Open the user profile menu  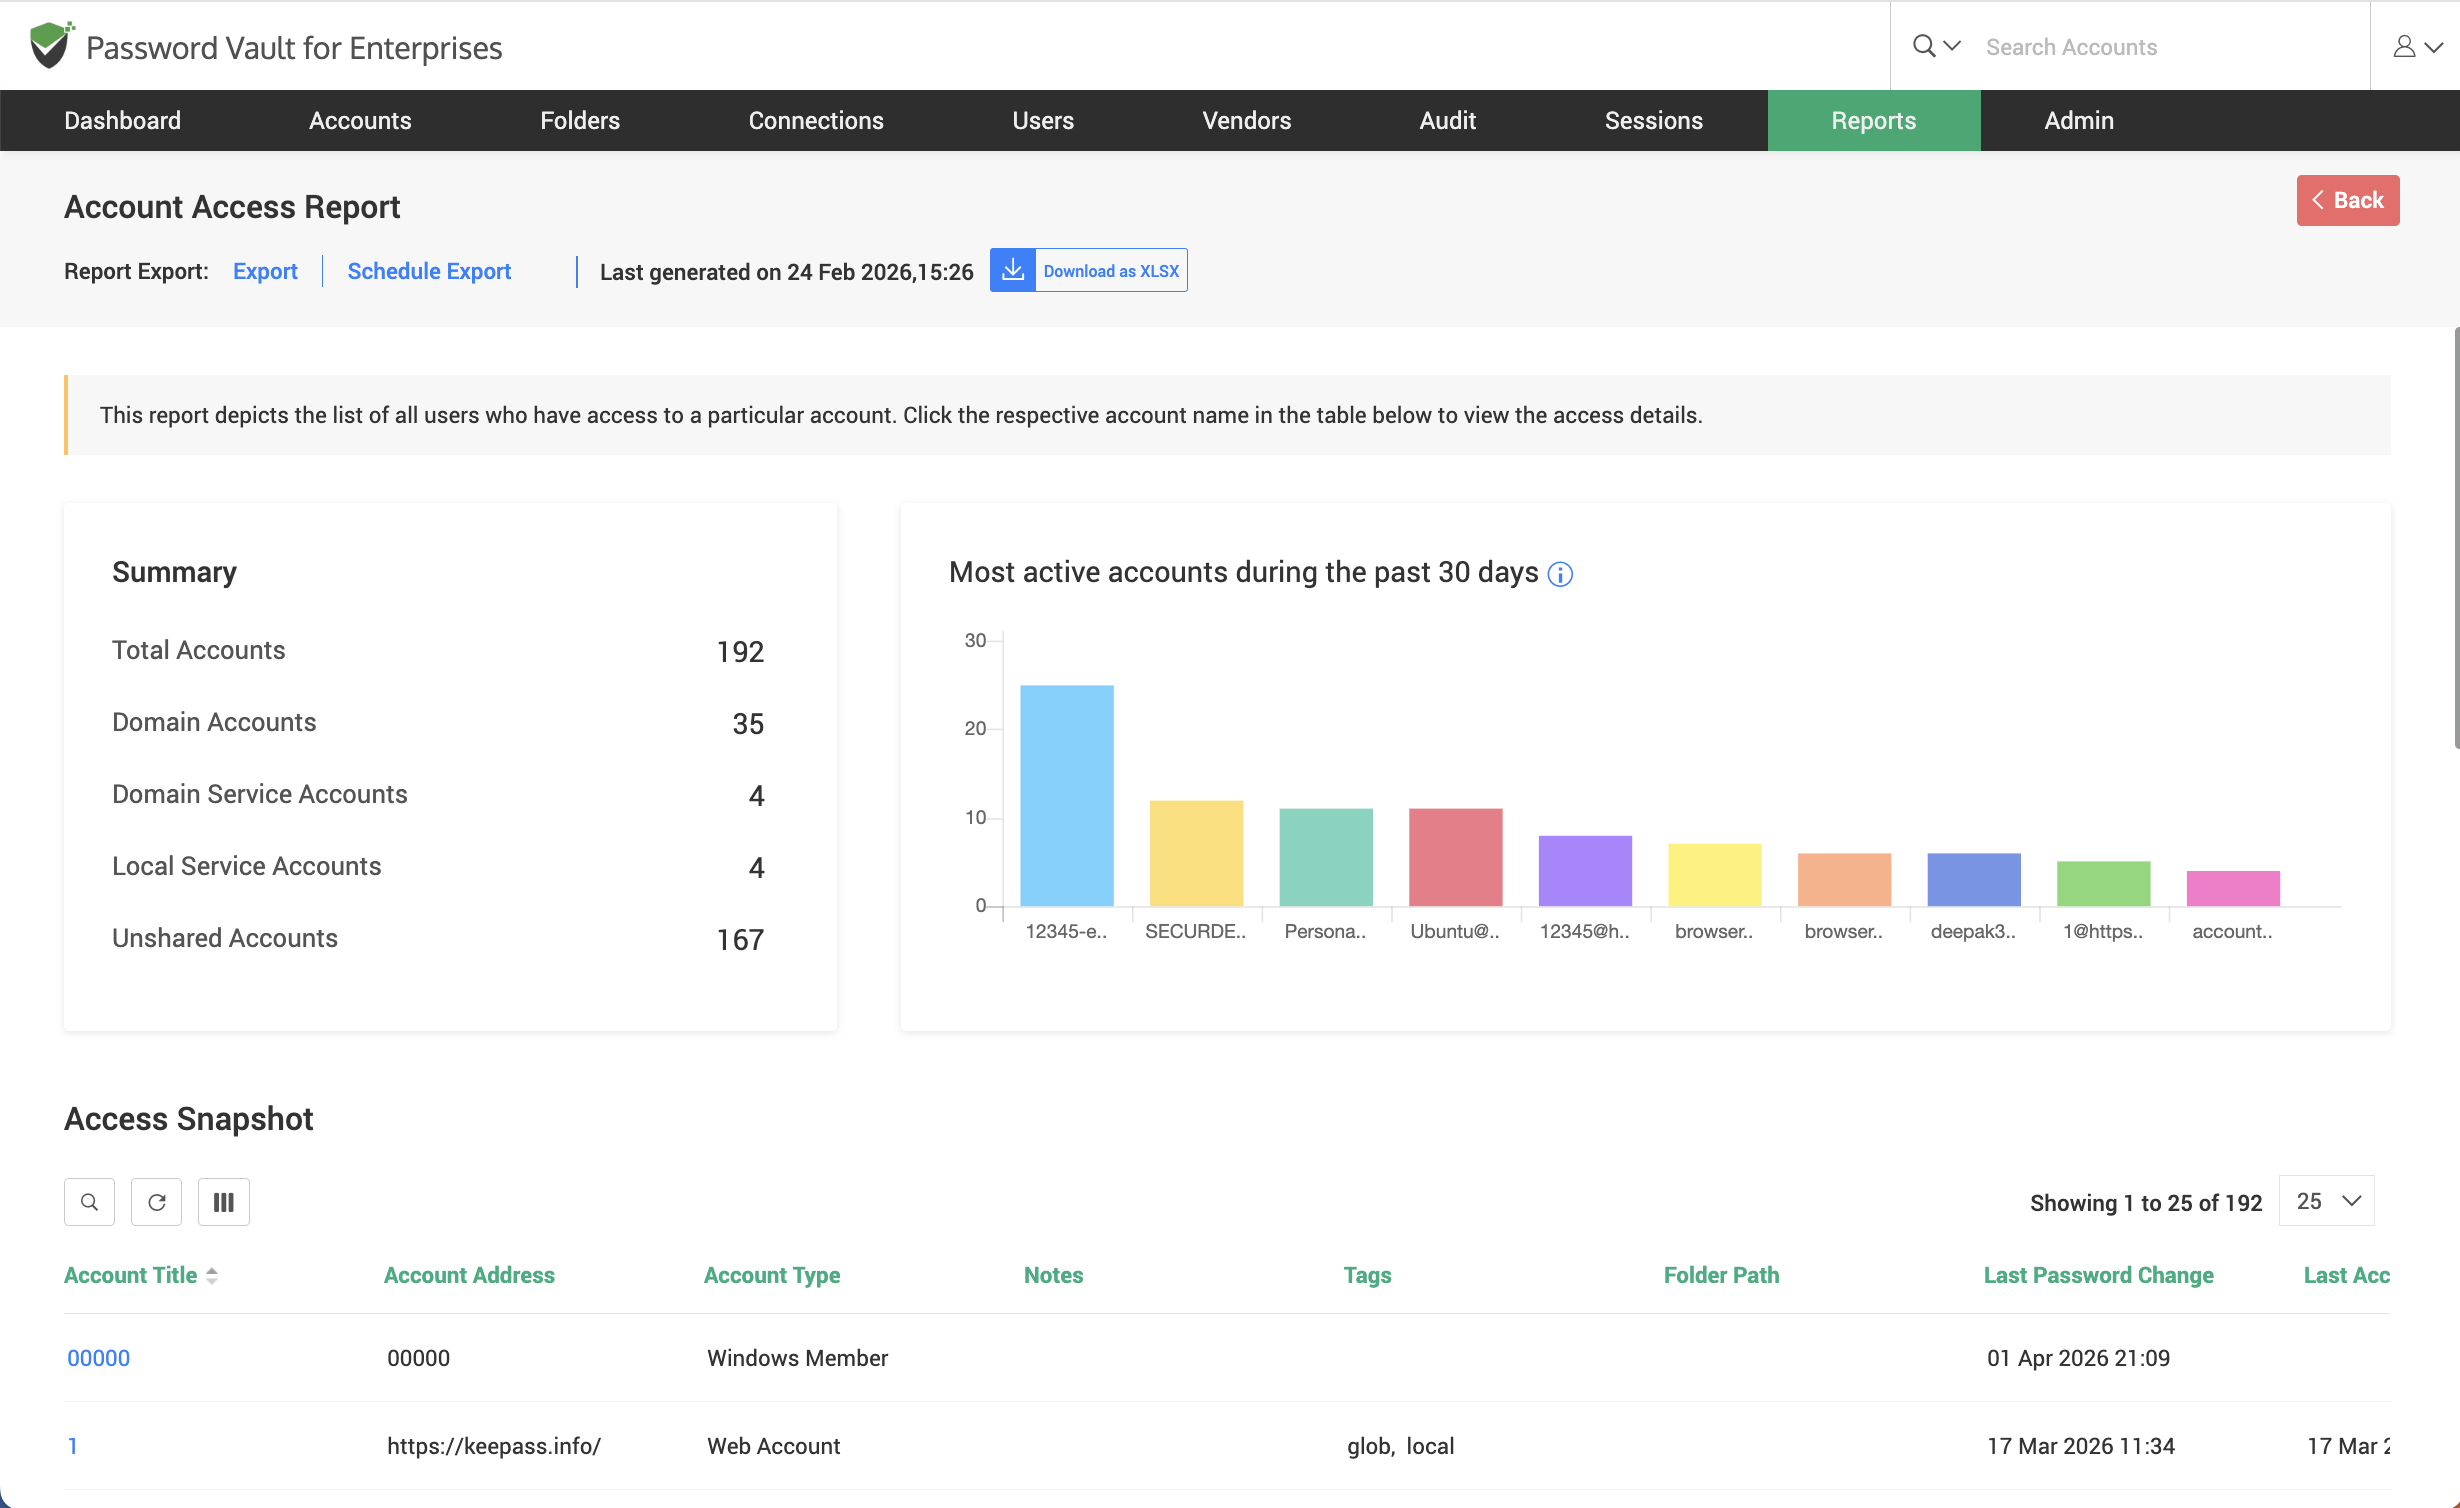click(x=2417, y=46)
